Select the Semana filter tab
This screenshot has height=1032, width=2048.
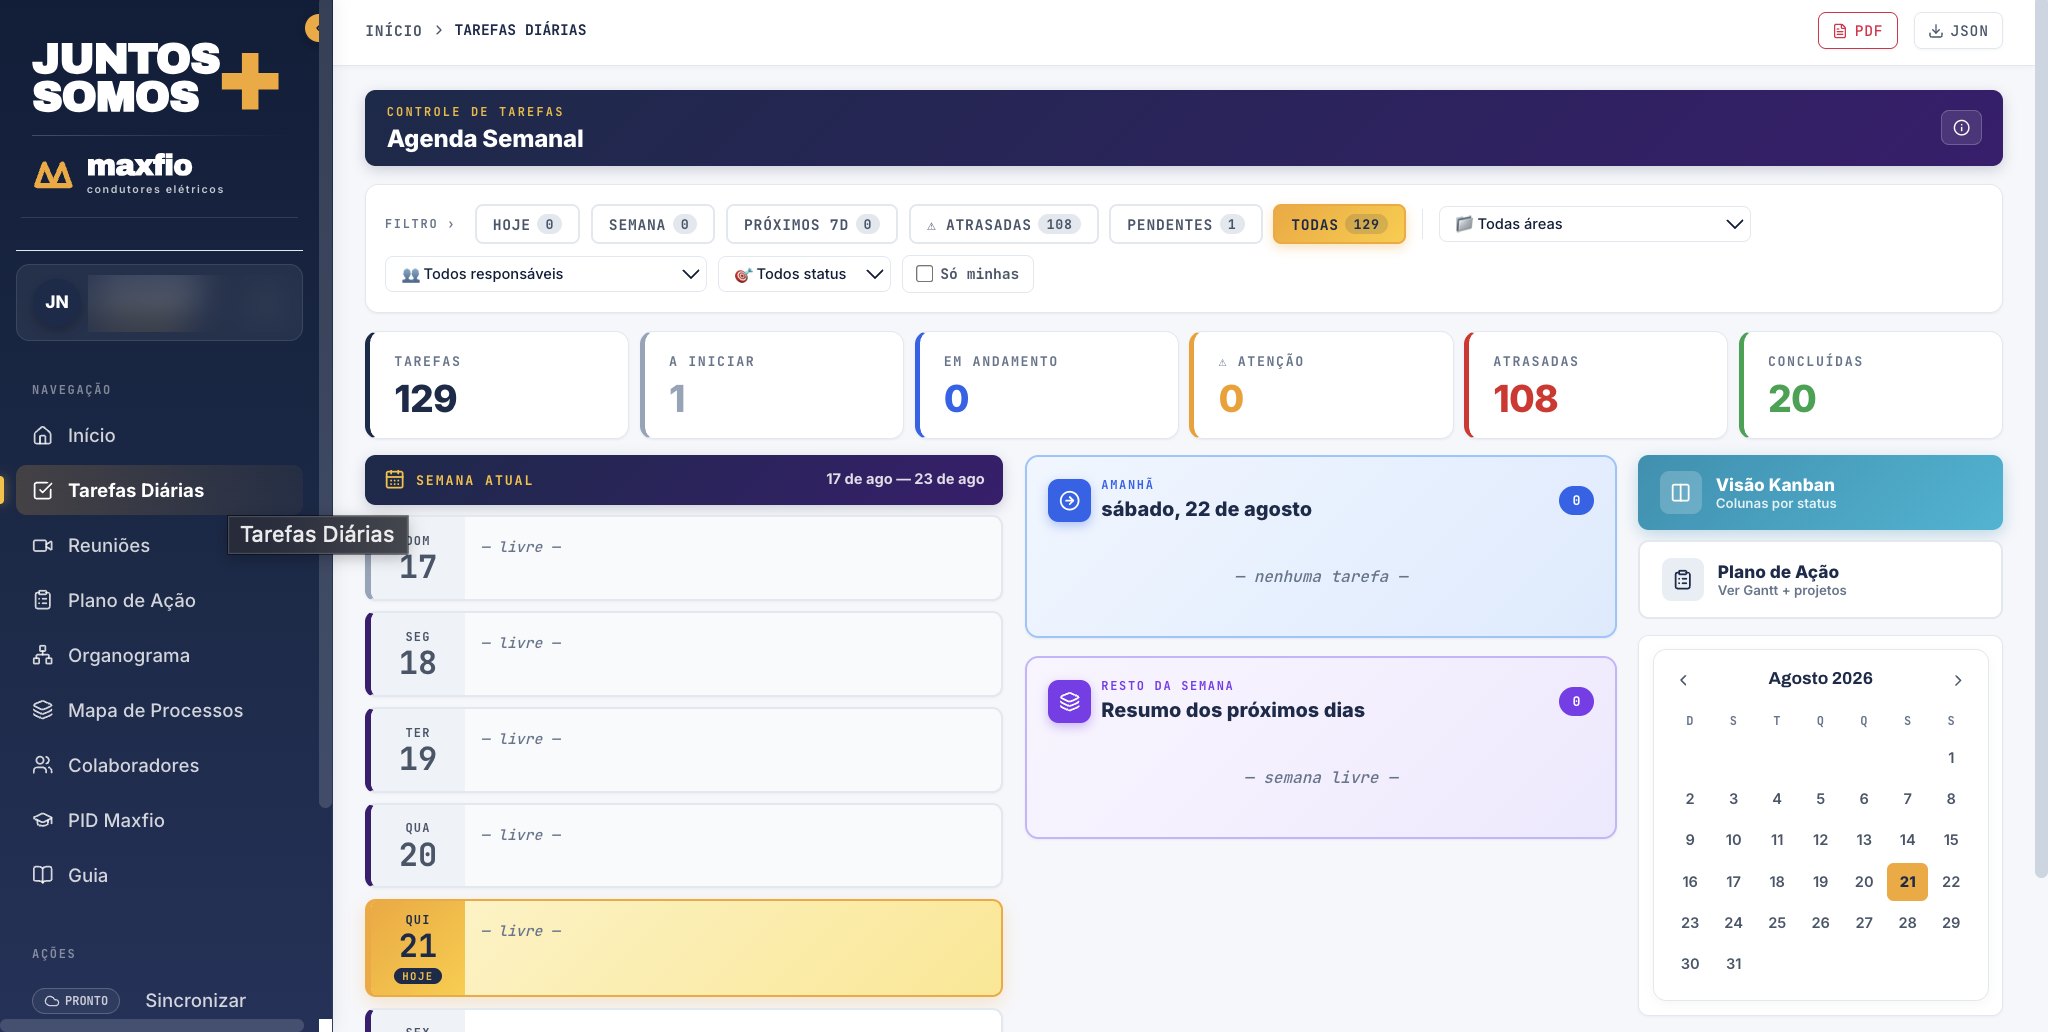pos(652,224)
